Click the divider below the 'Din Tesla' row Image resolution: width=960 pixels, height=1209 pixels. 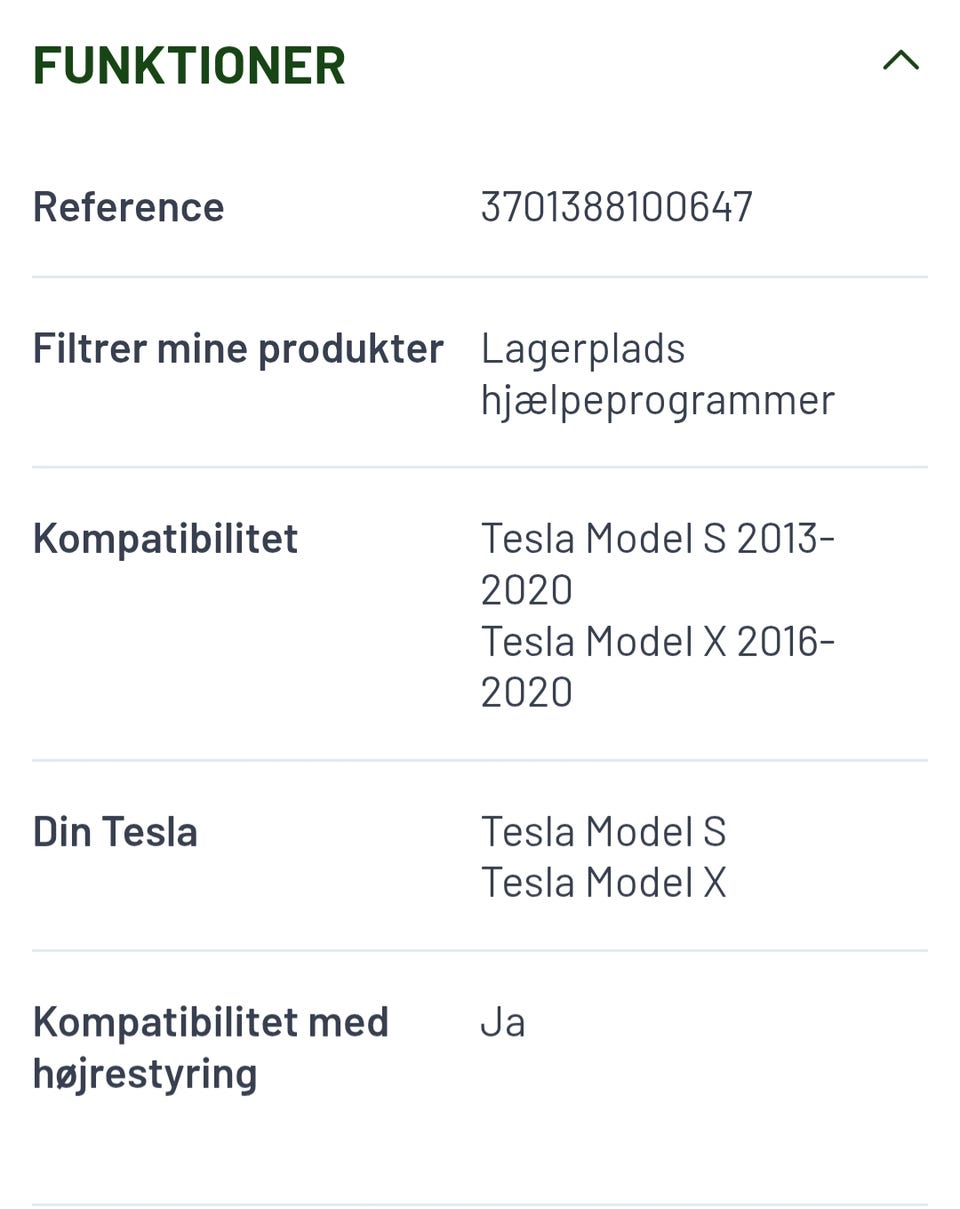(480, 950)
